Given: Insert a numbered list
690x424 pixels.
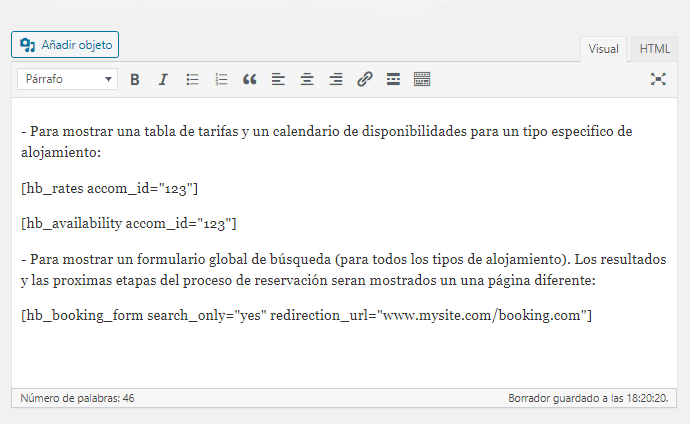Looking at the screenshot, I should [221, 79].
